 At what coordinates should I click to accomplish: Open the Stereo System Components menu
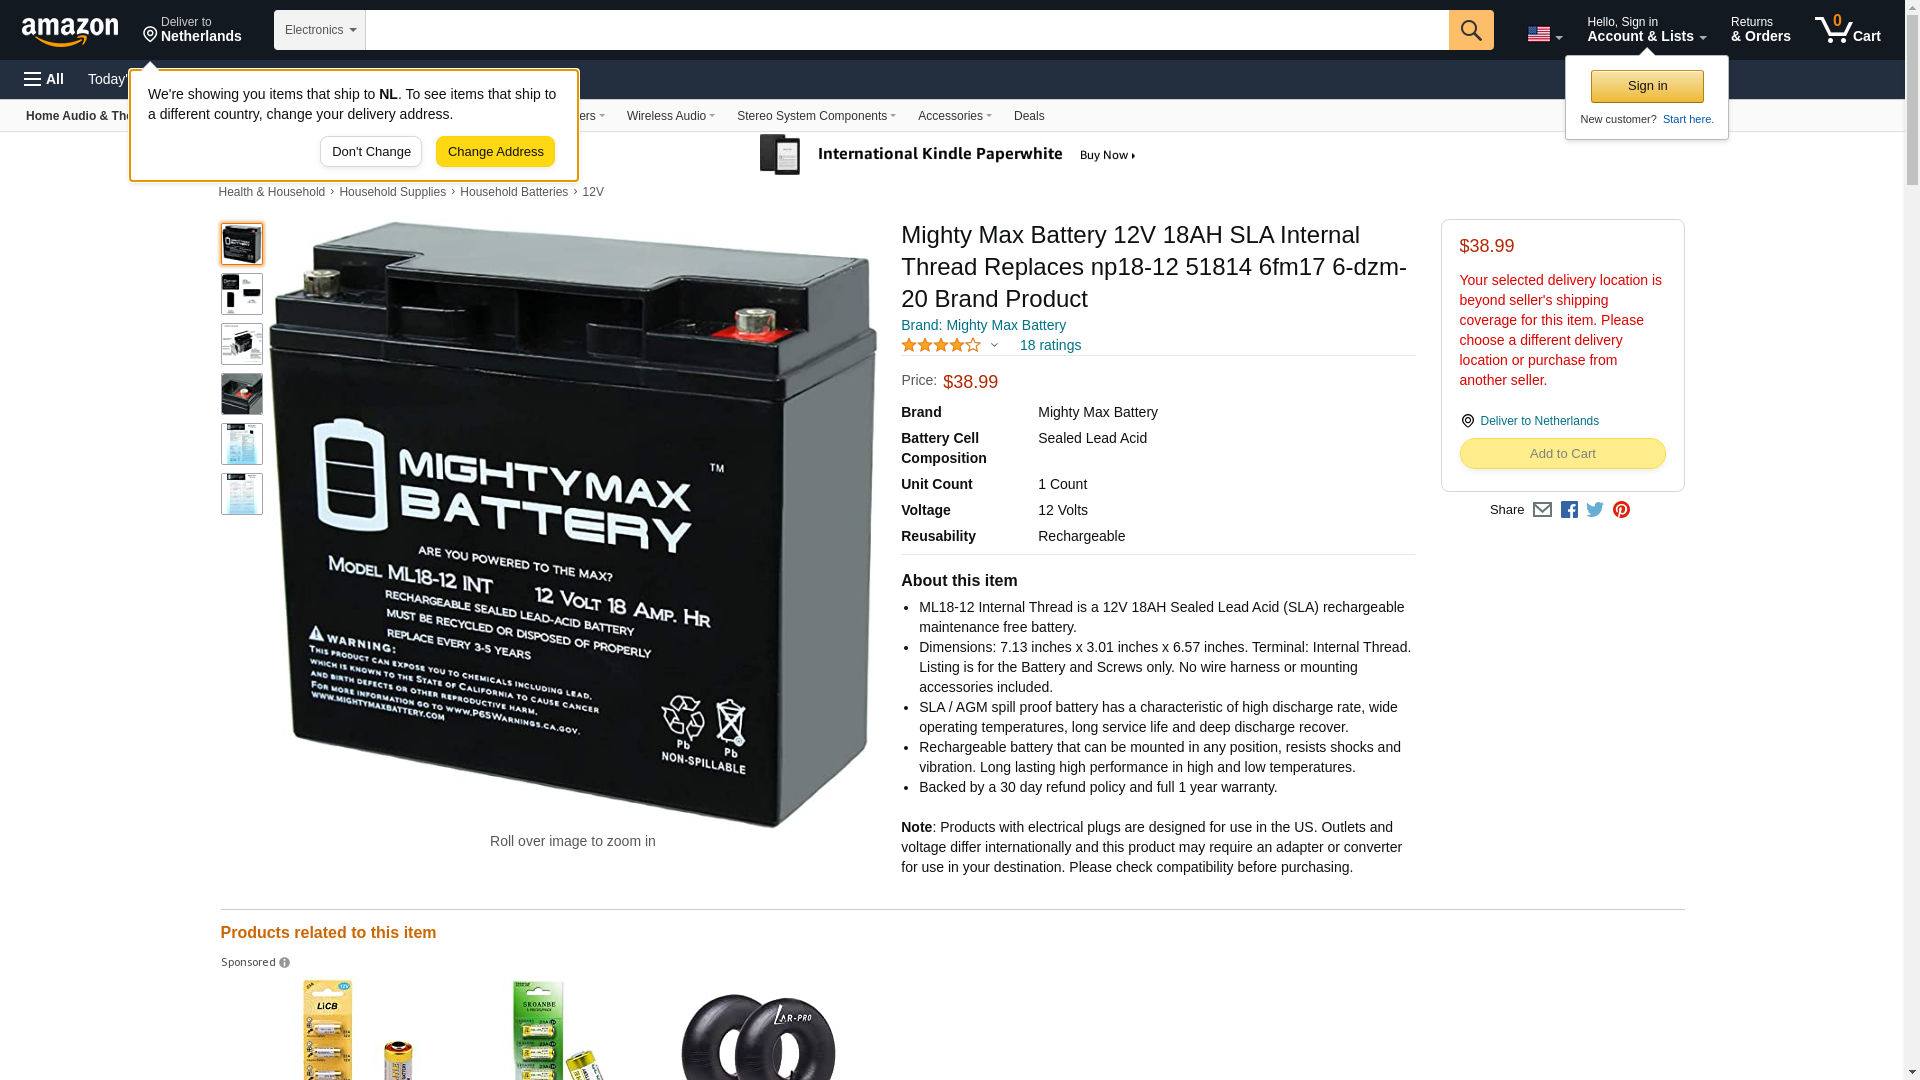[x=816, y=116]
